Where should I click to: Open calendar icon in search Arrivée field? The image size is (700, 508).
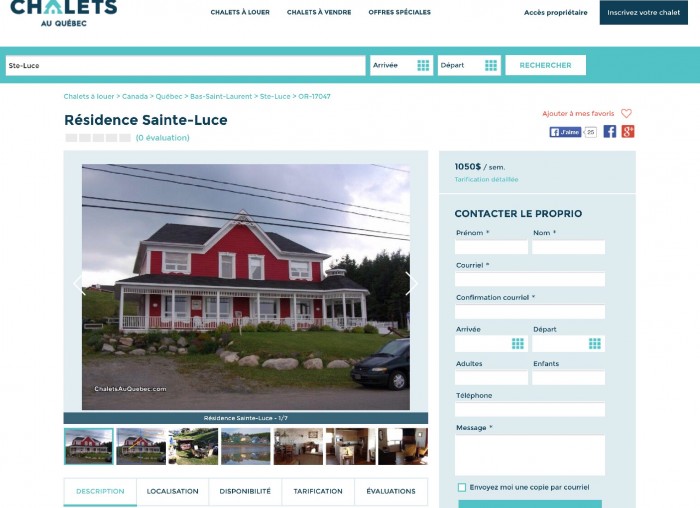click(423, 66)
